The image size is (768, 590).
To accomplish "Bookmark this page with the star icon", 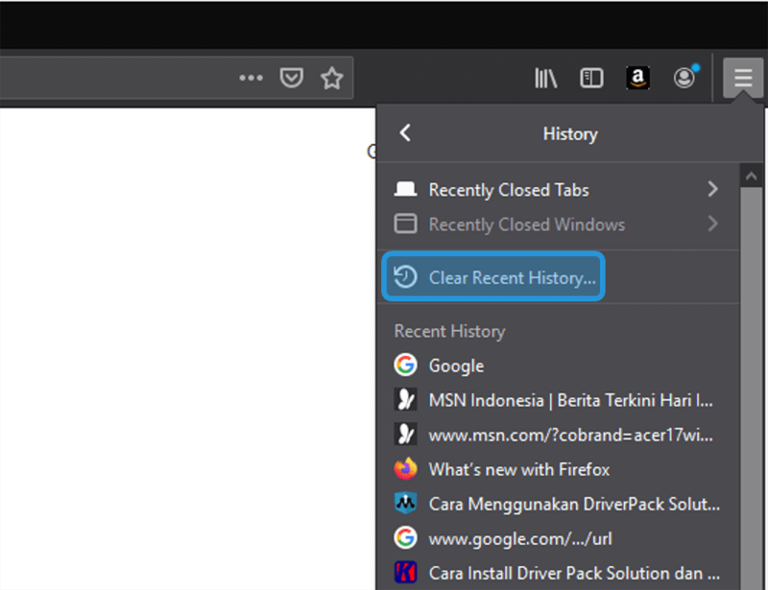I will pos(332,78).
